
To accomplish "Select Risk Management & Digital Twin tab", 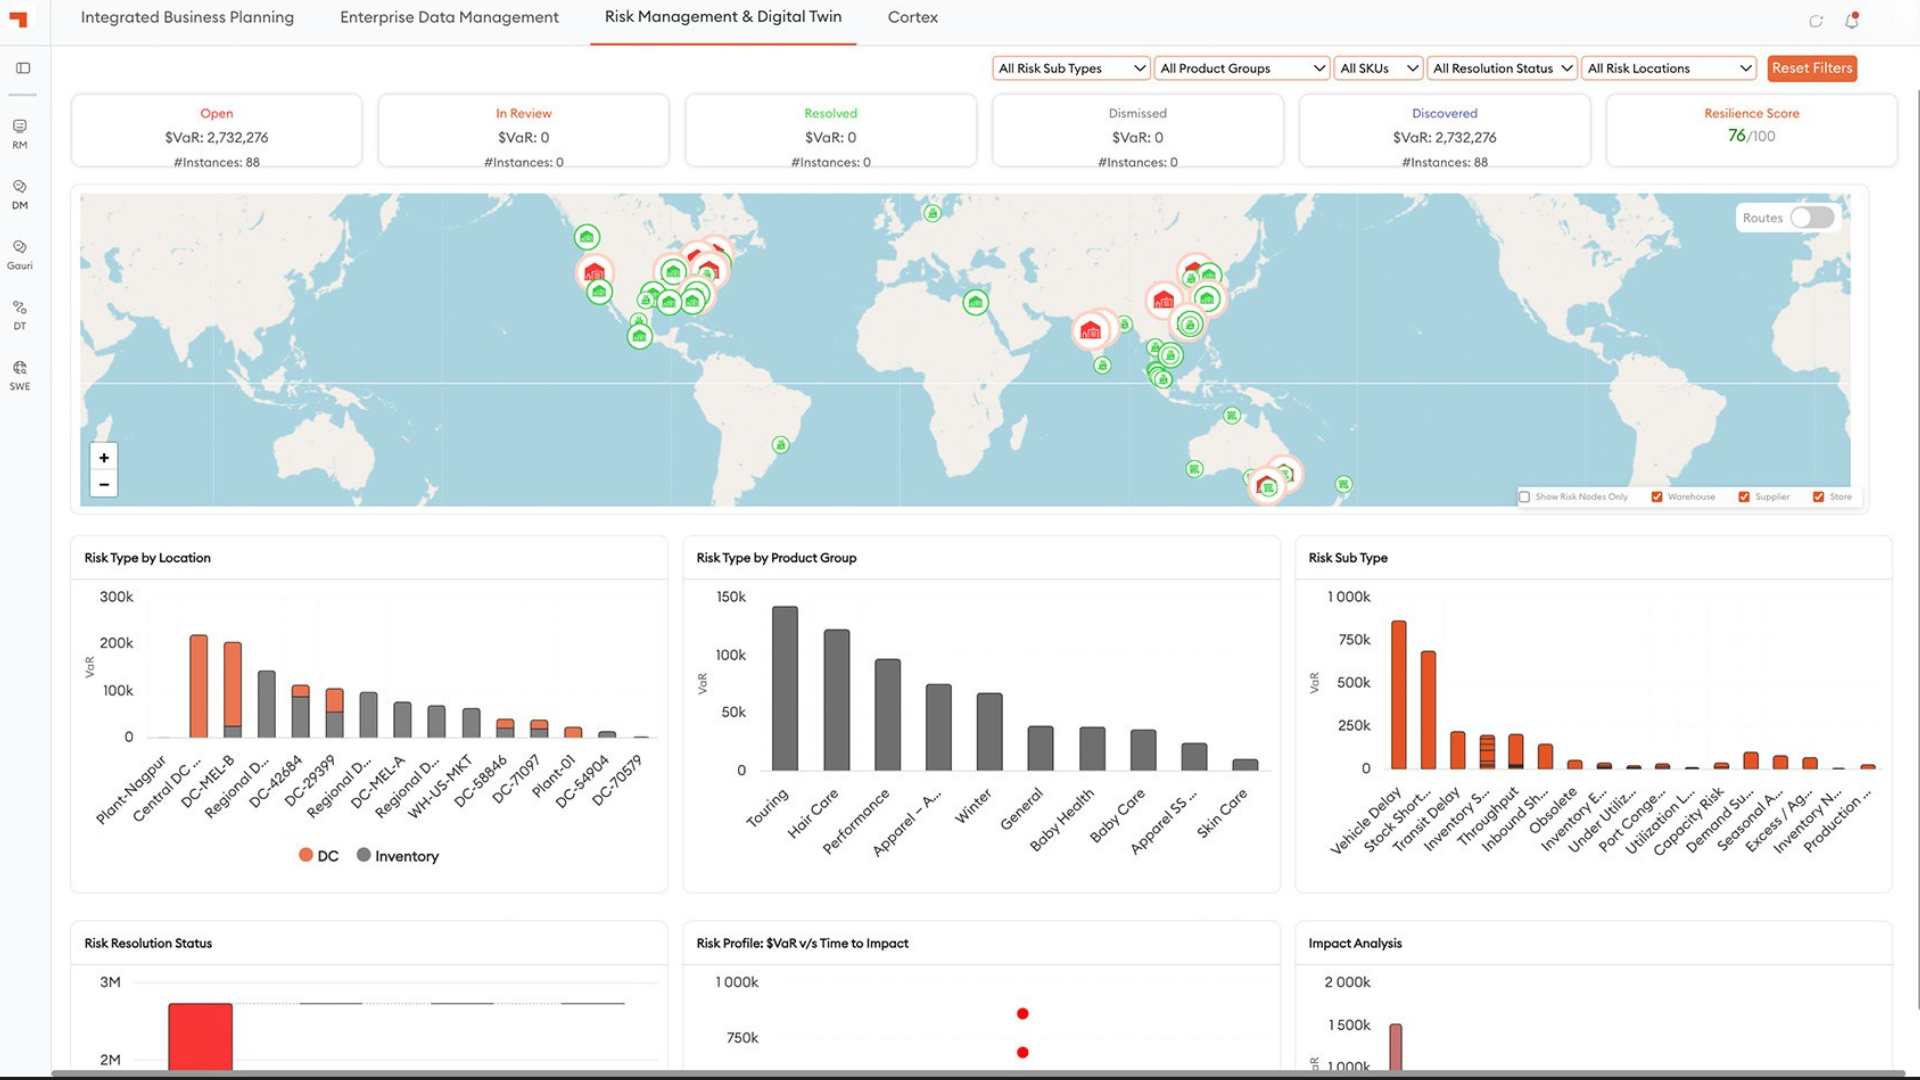I will coord(723,17).
